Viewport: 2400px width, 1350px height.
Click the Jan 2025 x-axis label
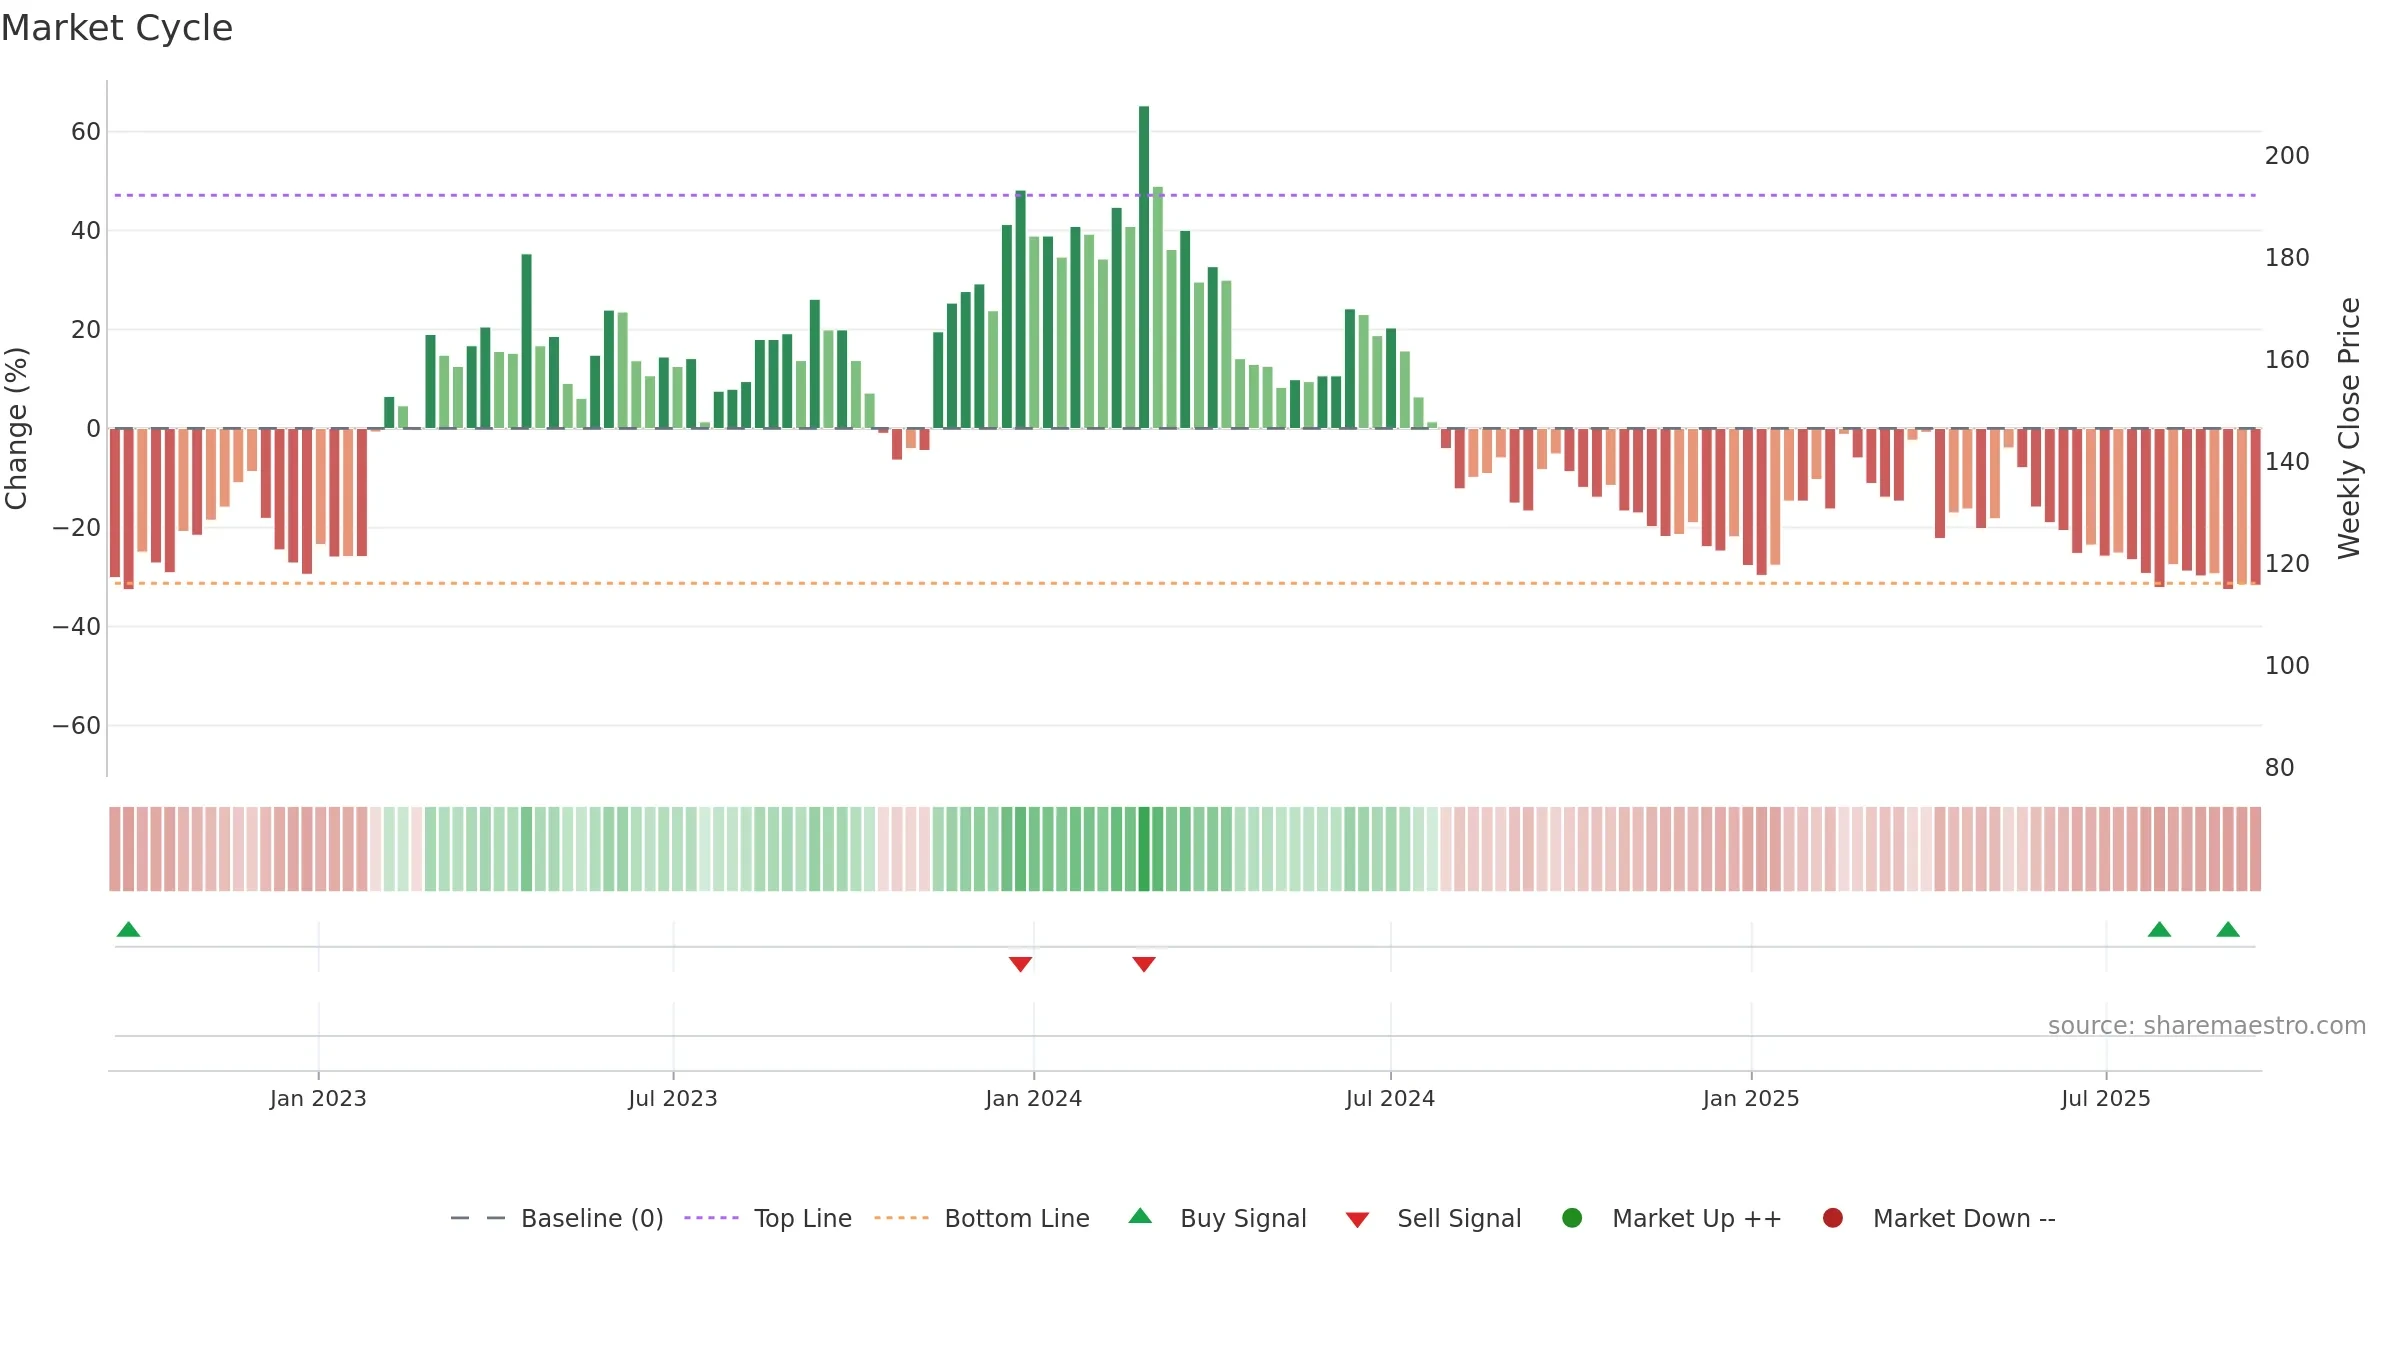tap(1751, 1098)
